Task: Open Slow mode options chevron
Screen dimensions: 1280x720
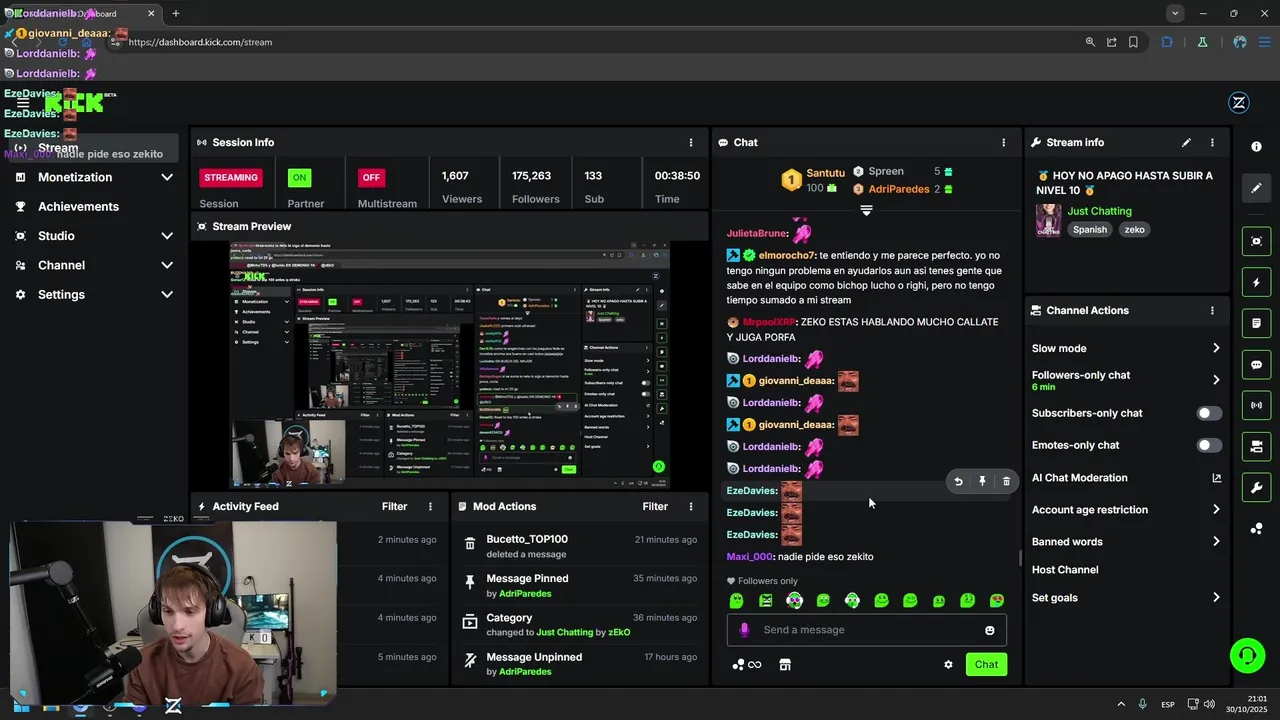Action: coord(1216,348)
